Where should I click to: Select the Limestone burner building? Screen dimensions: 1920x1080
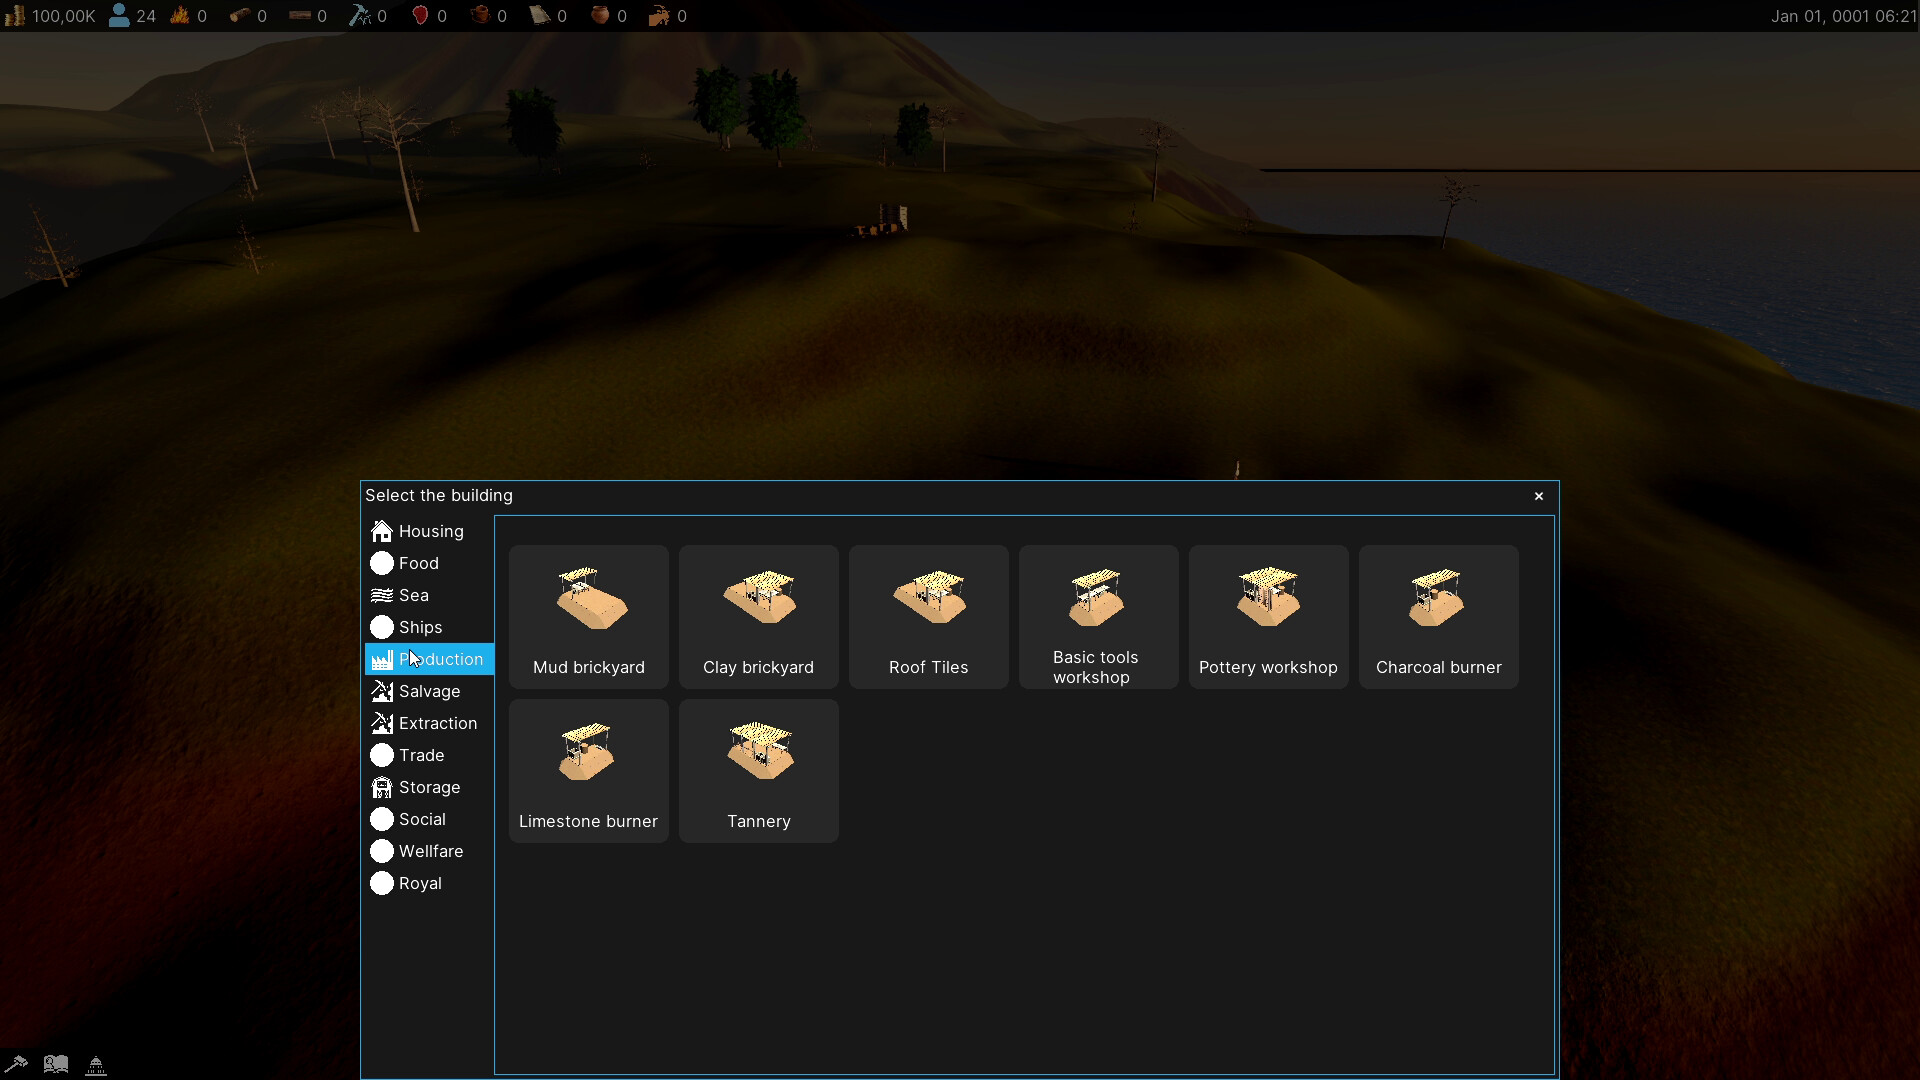589,771
